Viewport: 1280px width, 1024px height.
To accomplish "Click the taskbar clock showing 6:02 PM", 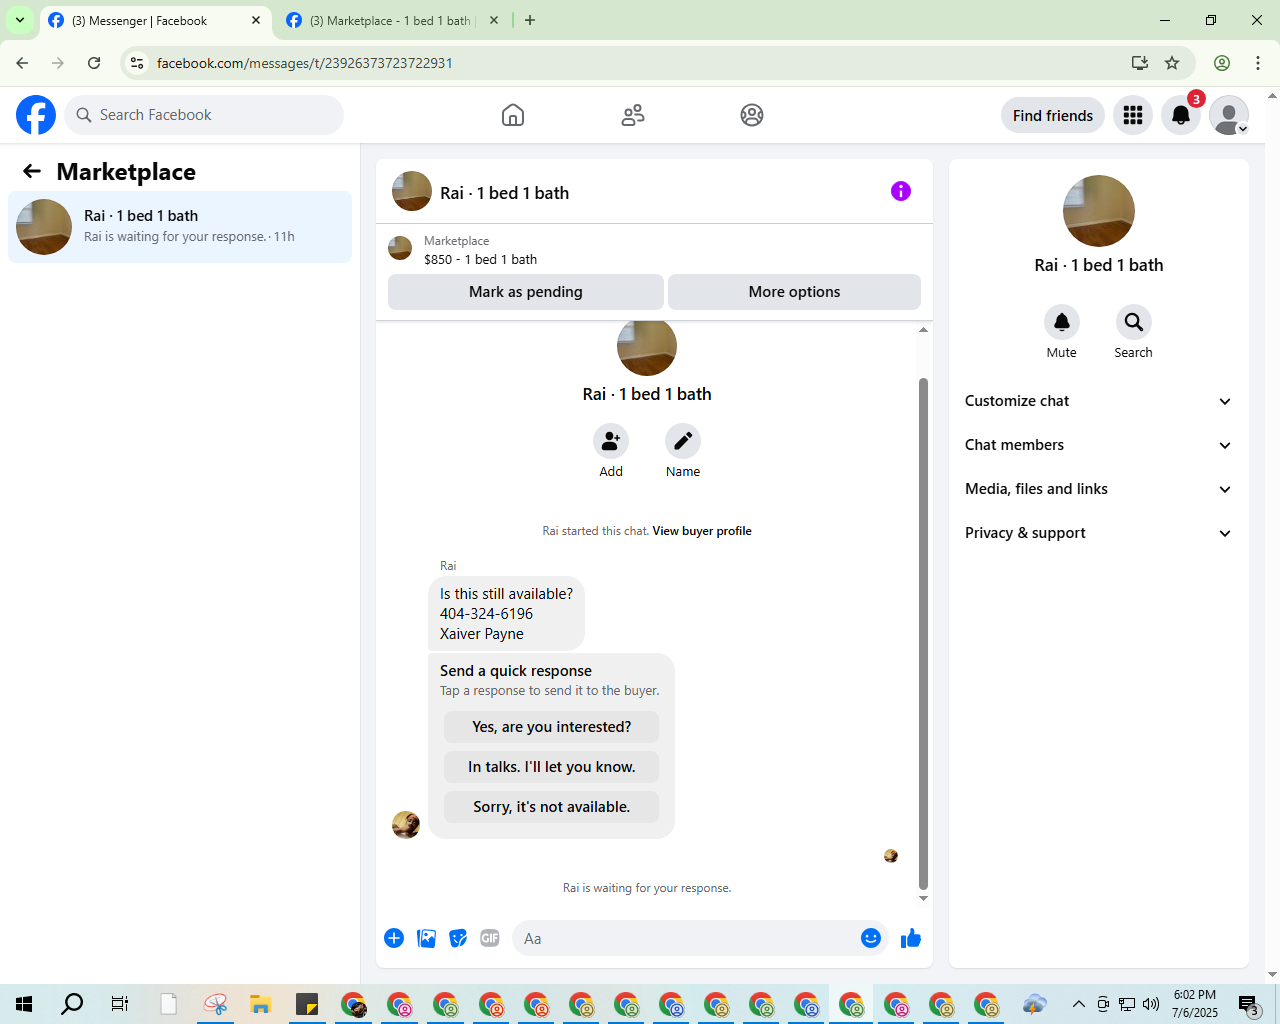I will coord(1195,1004).
